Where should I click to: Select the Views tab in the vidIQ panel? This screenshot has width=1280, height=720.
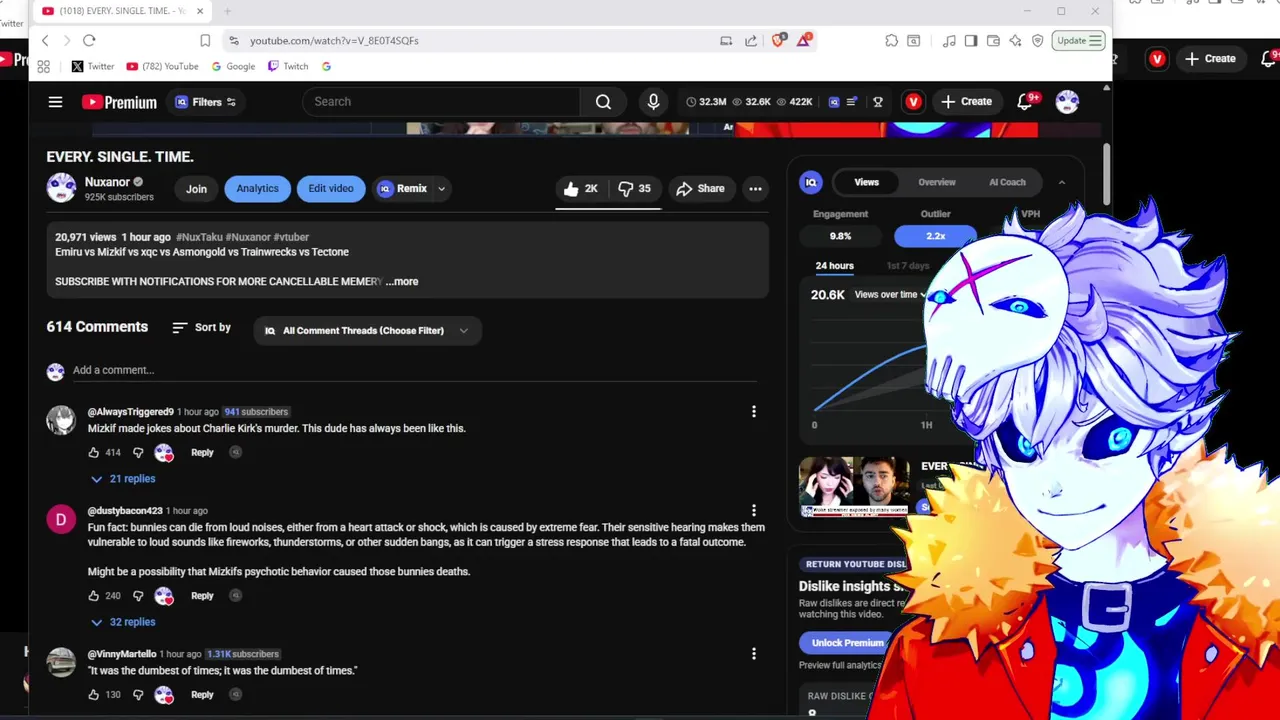pyautogui.click(x=866, y=182)
